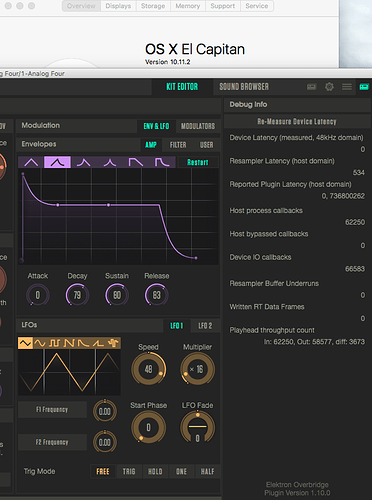The width and height of the screenshot is (372, 500).
Task: Open the F1 Frequency destination selector
Action: coord(52,410)
